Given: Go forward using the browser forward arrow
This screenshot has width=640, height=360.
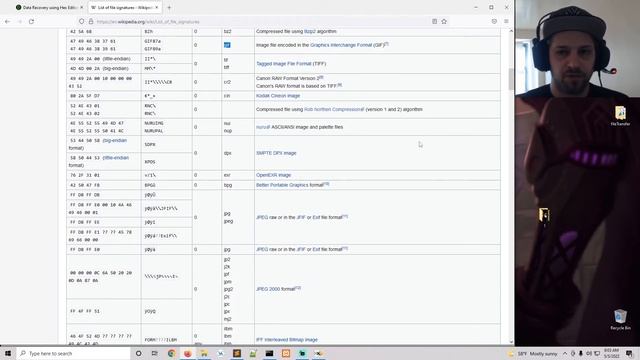Looking at the screenshot, I should pyautogui.click(x=20, y=21).
